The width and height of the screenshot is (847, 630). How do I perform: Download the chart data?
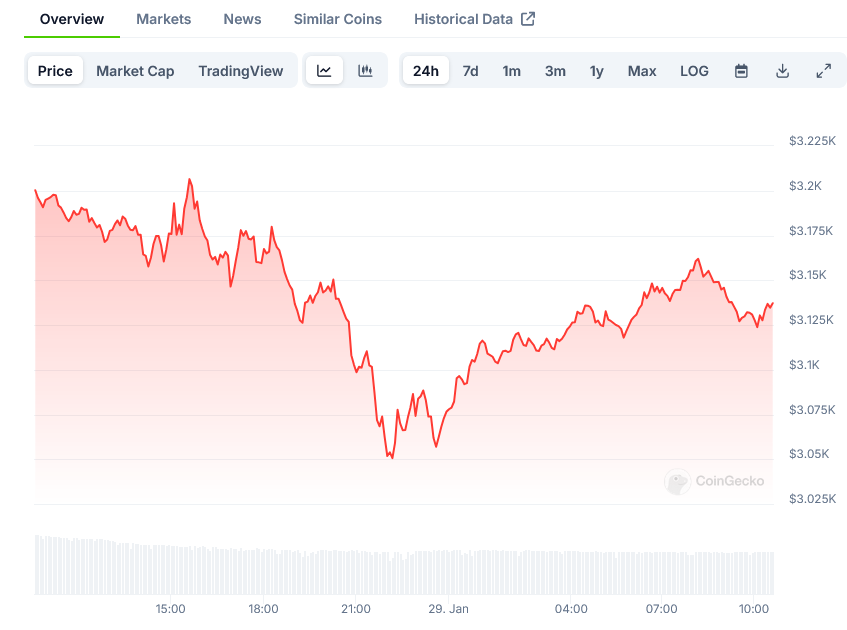coord(782,71)
